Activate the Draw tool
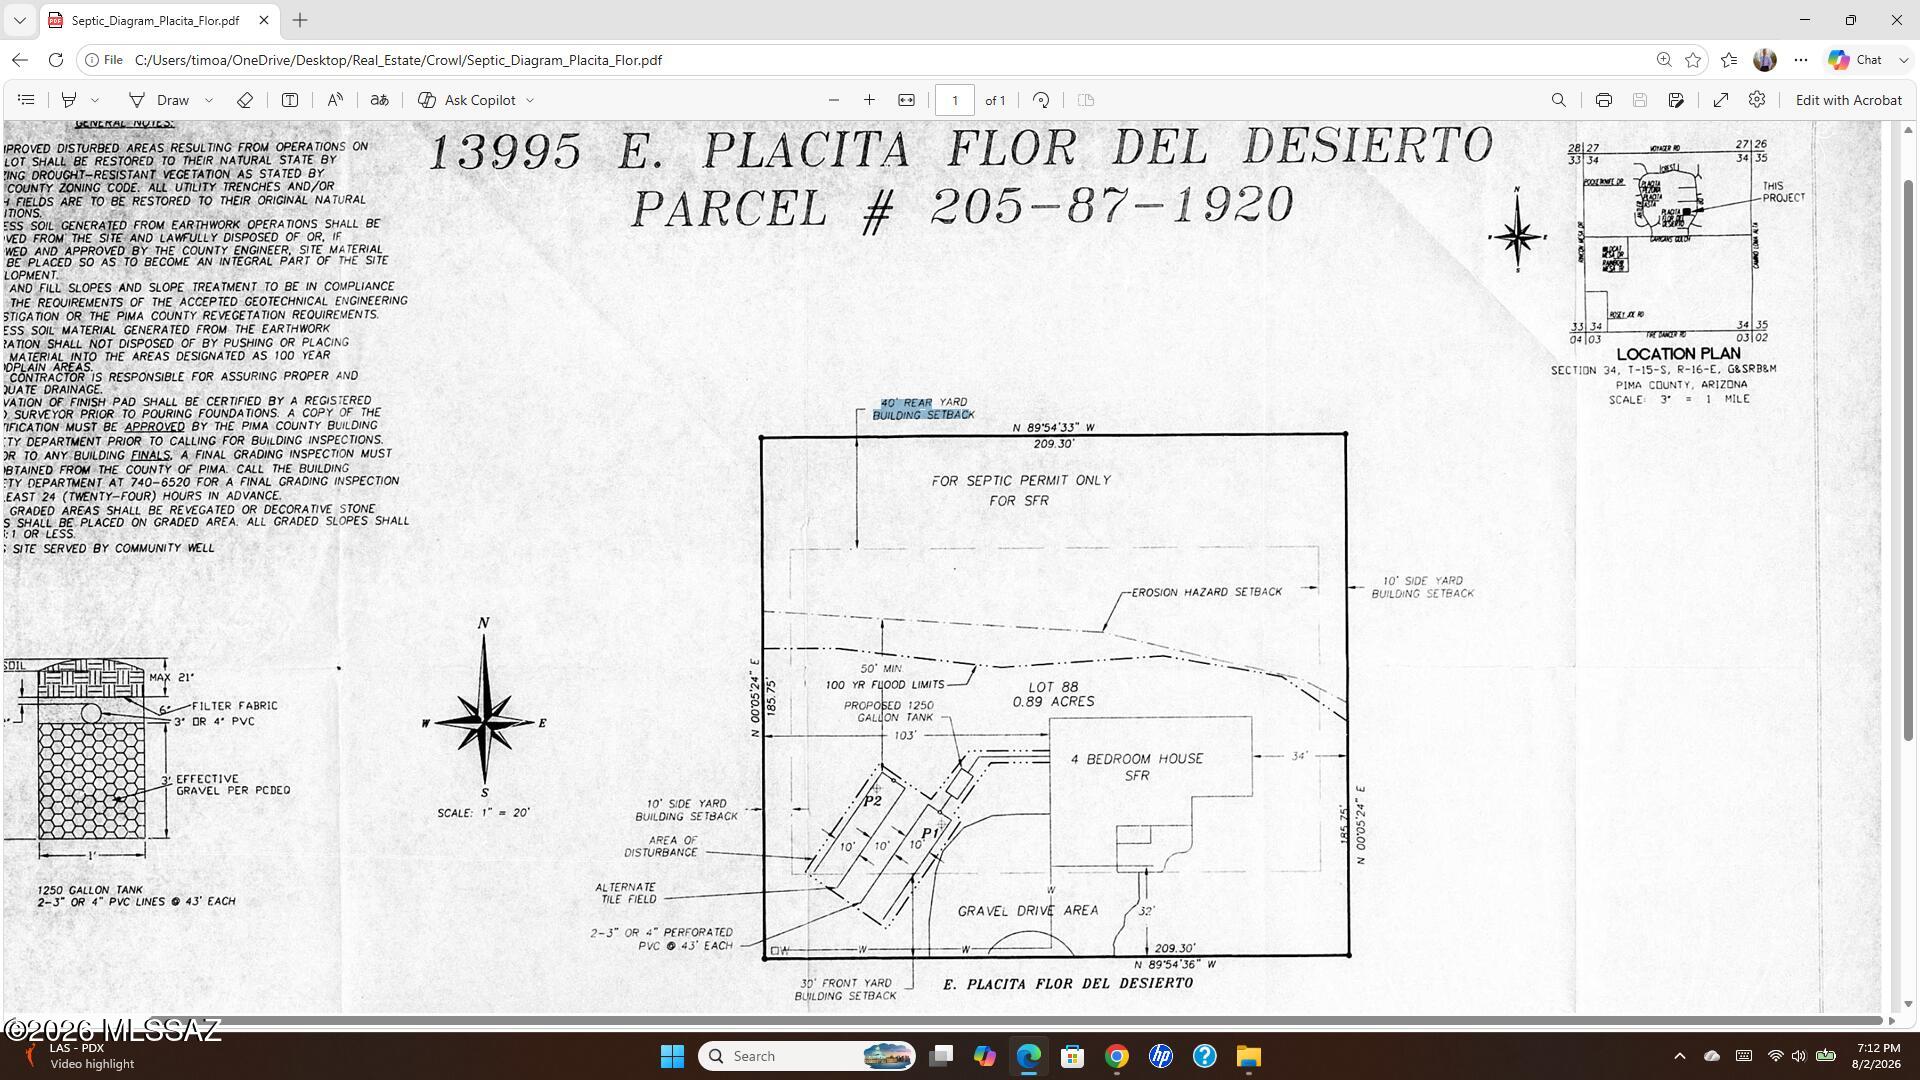1920x1080 pixels. coord(160,100)
